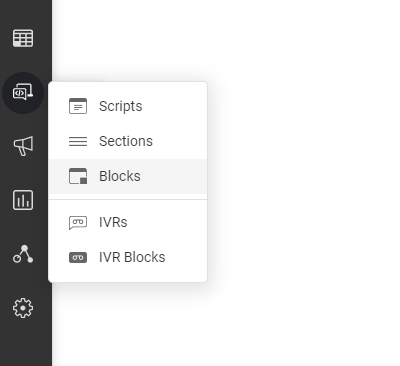Click the IVRs voicemail bubble icon
Screen dimensions: 400x366
tap(78, 223)
